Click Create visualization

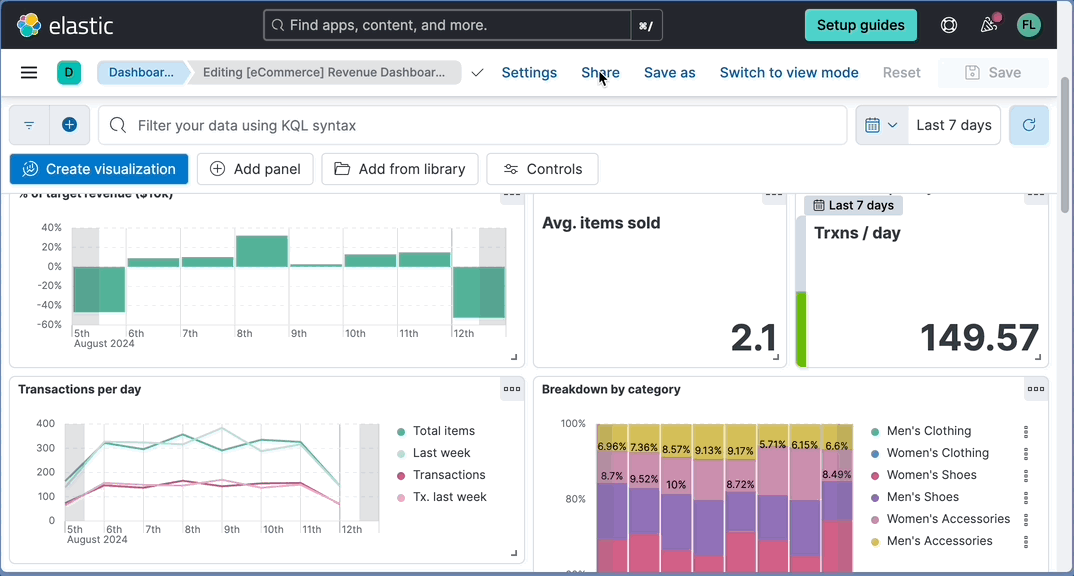pos(99,169)
